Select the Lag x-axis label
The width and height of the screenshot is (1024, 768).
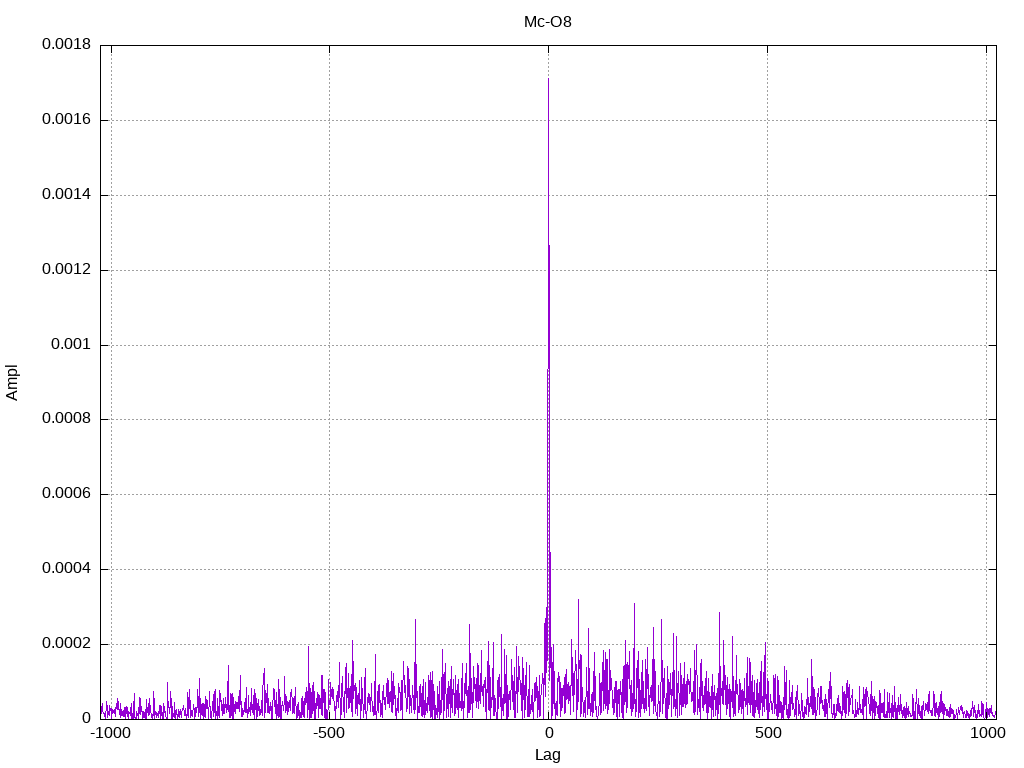548,755
